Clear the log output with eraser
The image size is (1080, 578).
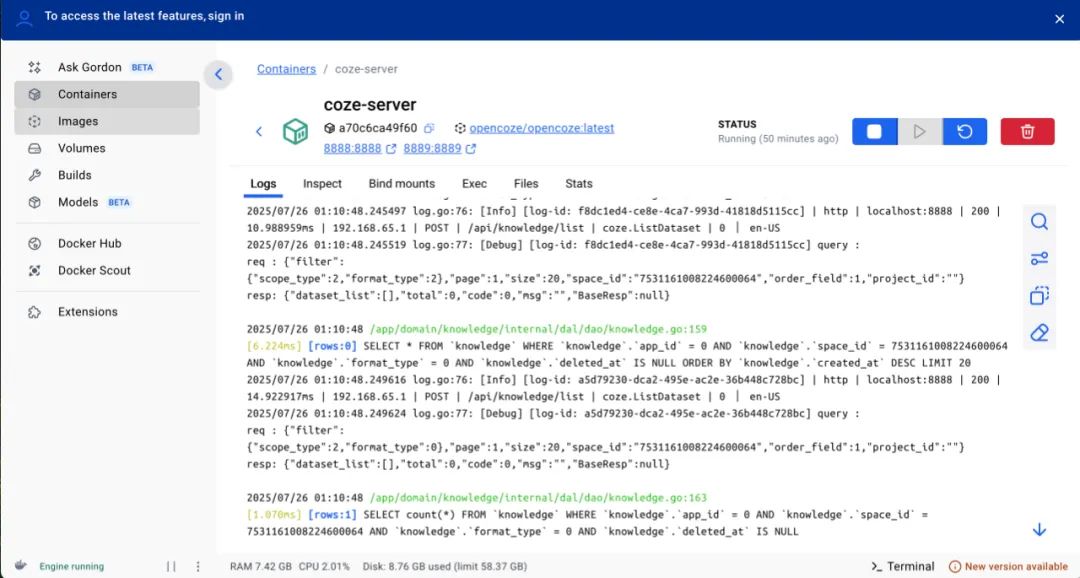point(1039,333)
